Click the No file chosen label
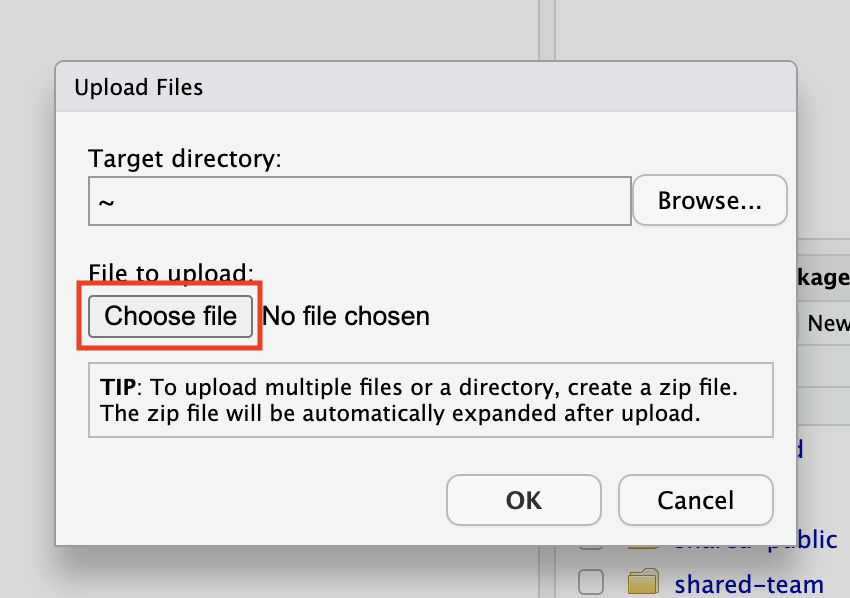Image resolution: width=850 pixels, height=598 pixels. coord(345,316)
